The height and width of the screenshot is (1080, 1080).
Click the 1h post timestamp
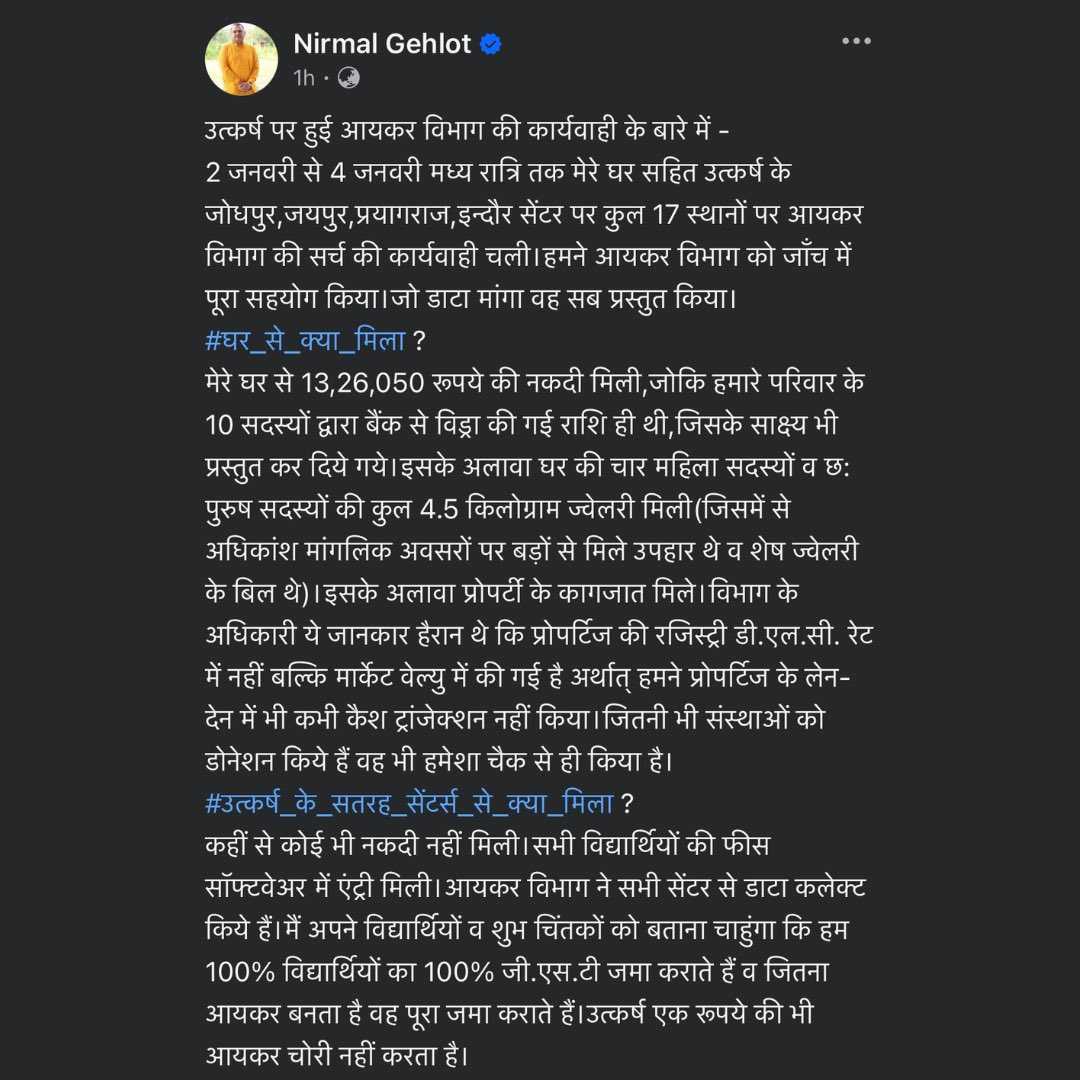[304, 78]
